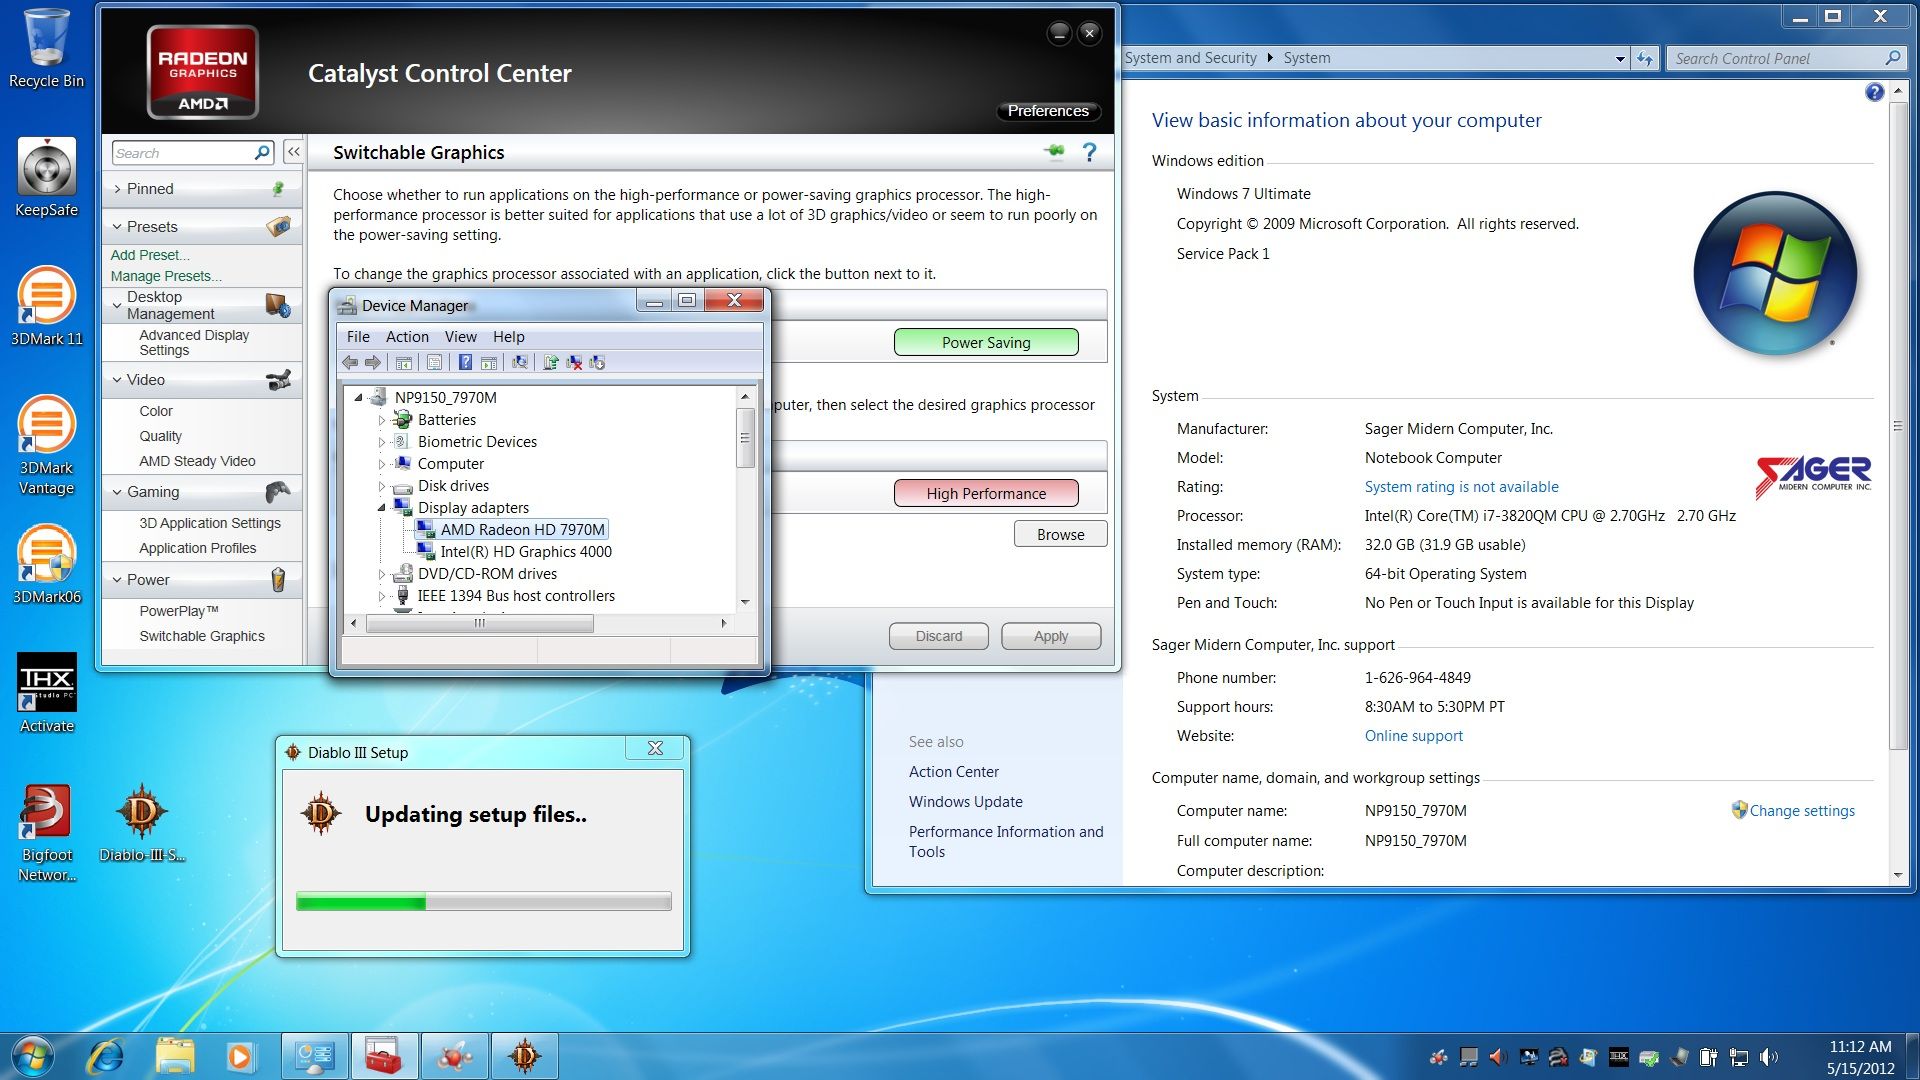Viewport: 1920px width, 1080px height.
Task: Click Disable device icon in Device Manager
Action: tap(597, 363)
